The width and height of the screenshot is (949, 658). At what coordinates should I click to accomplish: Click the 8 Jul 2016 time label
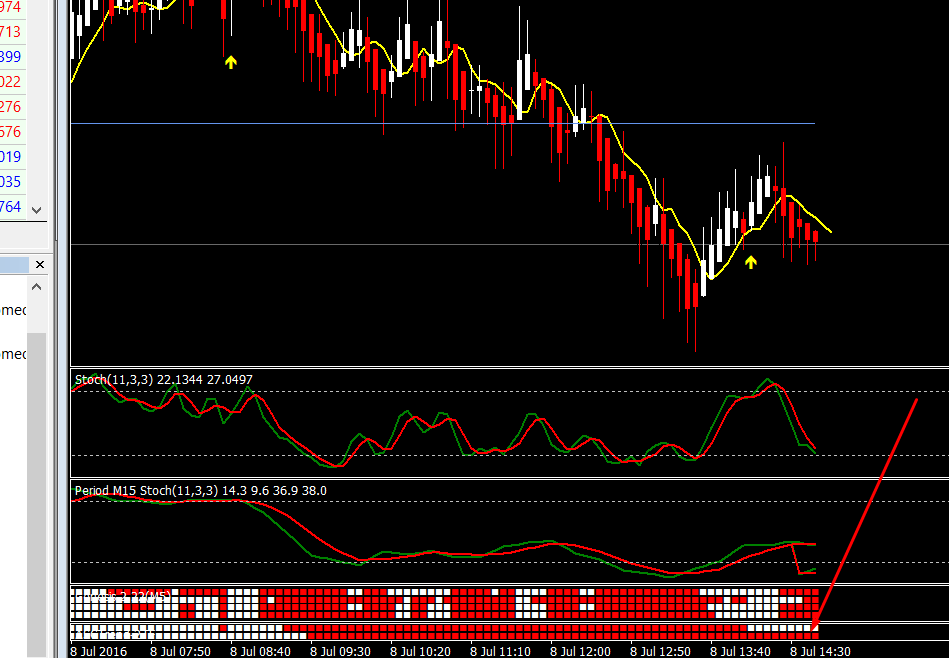(x=99, y=651)
